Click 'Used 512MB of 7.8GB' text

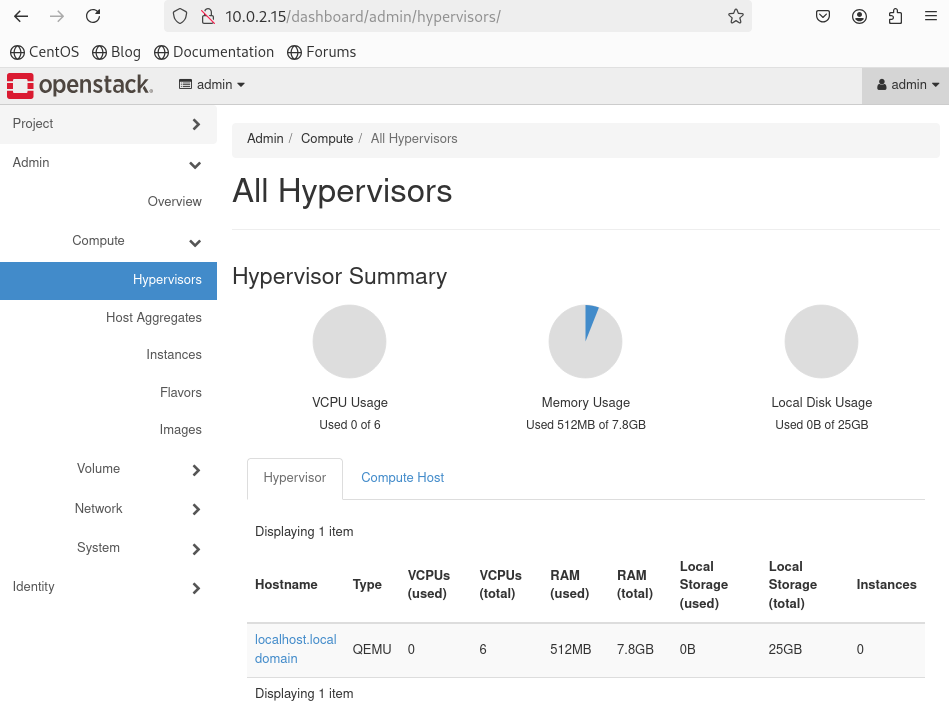(x=586, y=425)
